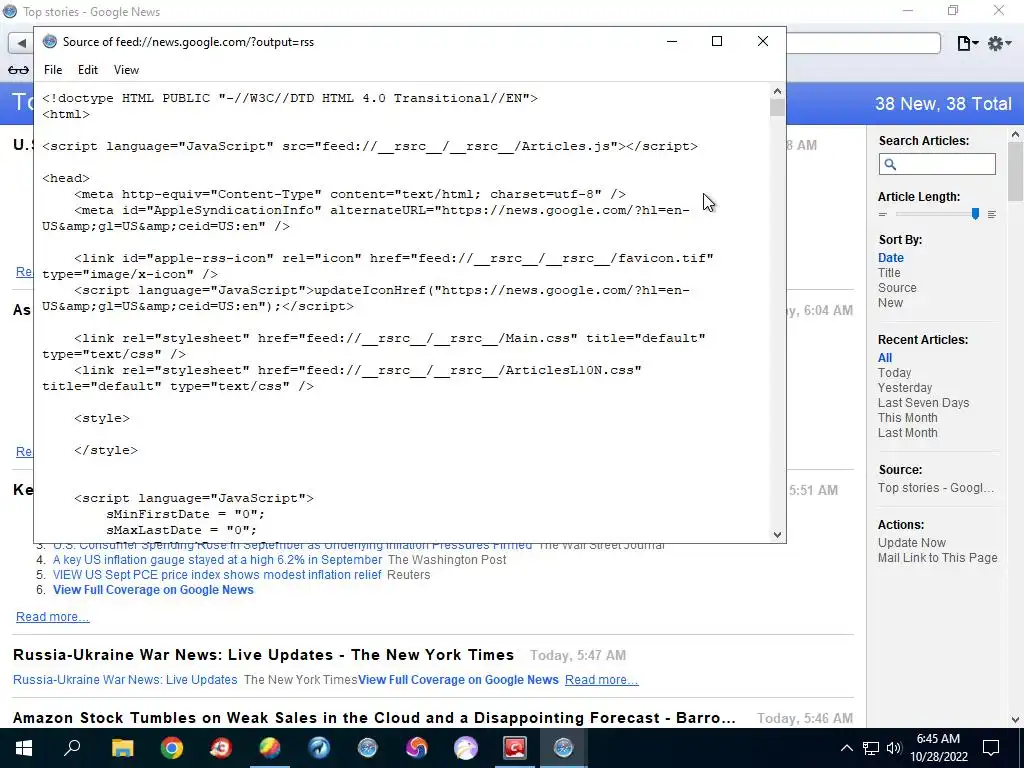
Task: Open the Windows notification center
Action: tap(991, 748)
